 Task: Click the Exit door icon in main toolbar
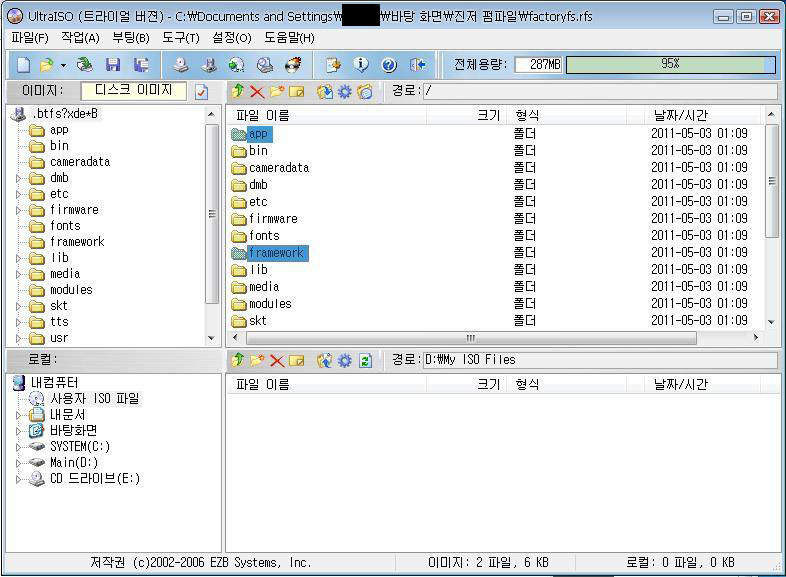pyautogui.click(x=418, y=65)
